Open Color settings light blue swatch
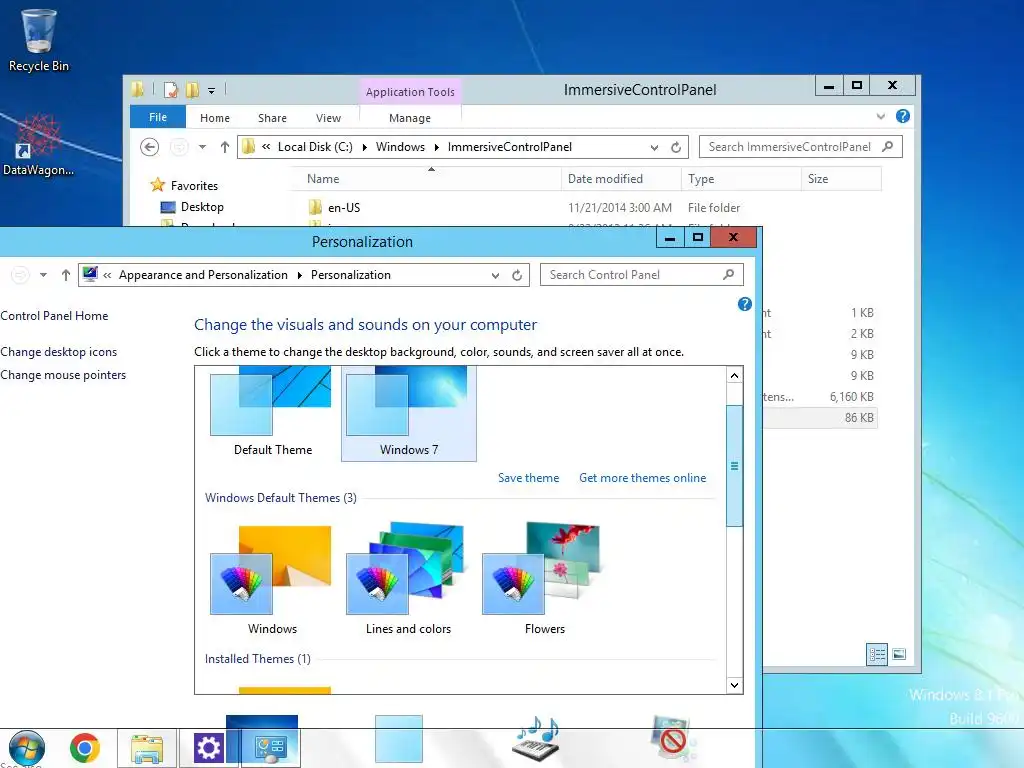This screenshot has width=1024, height=768. click(399, 739)
